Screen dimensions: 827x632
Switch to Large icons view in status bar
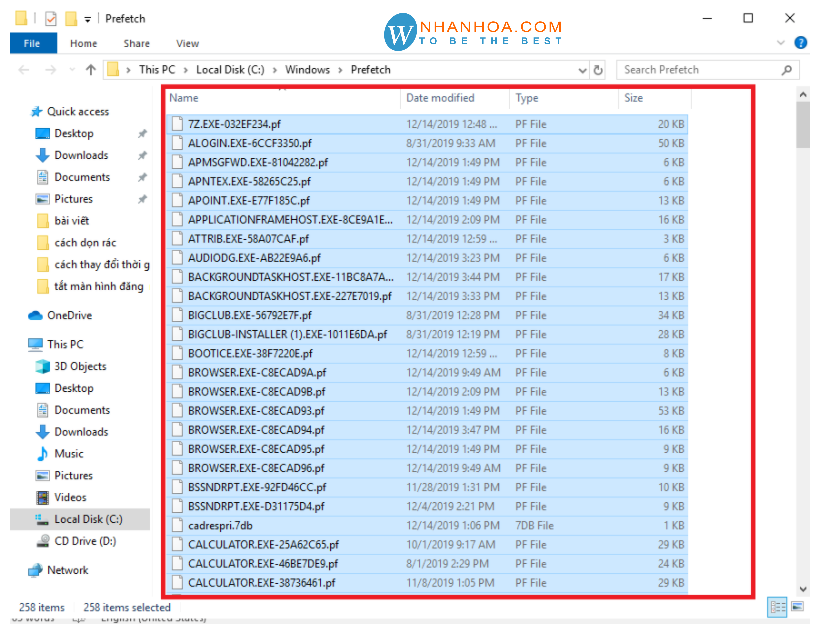tap(797, 607)
